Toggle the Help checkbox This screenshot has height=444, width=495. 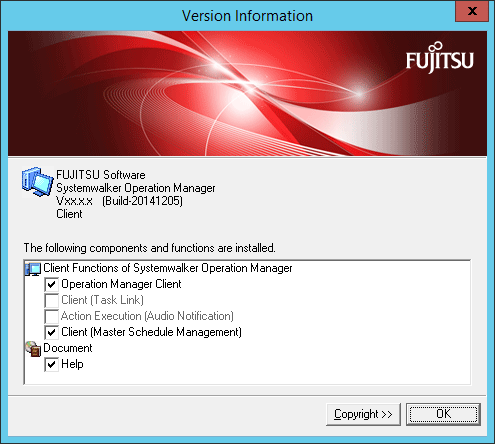(x=51, y=364)
